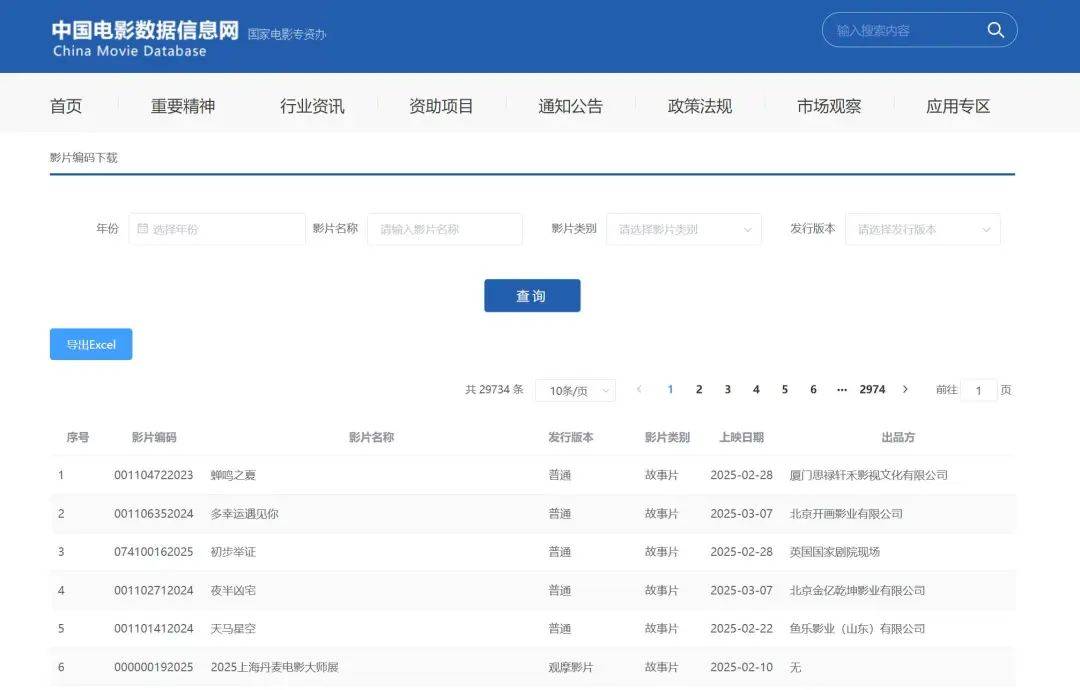
Task: Click the previous page arrow in pagination
Action: pos(639,389)
